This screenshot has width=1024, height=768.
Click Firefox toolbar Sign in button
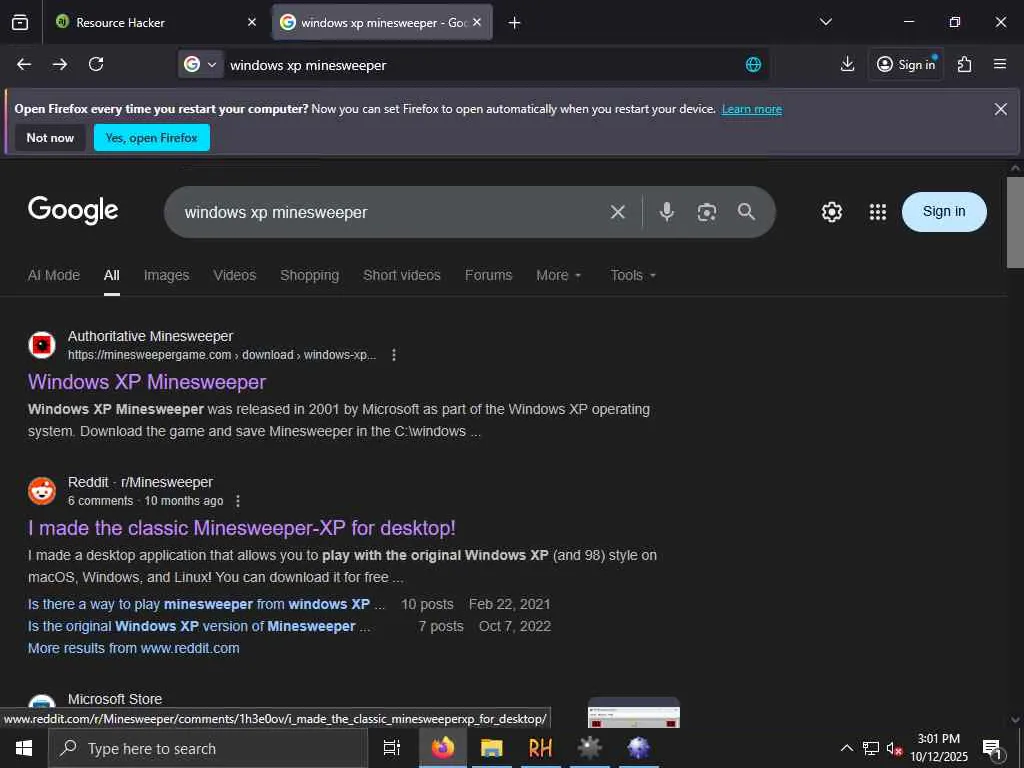[906, 64]
